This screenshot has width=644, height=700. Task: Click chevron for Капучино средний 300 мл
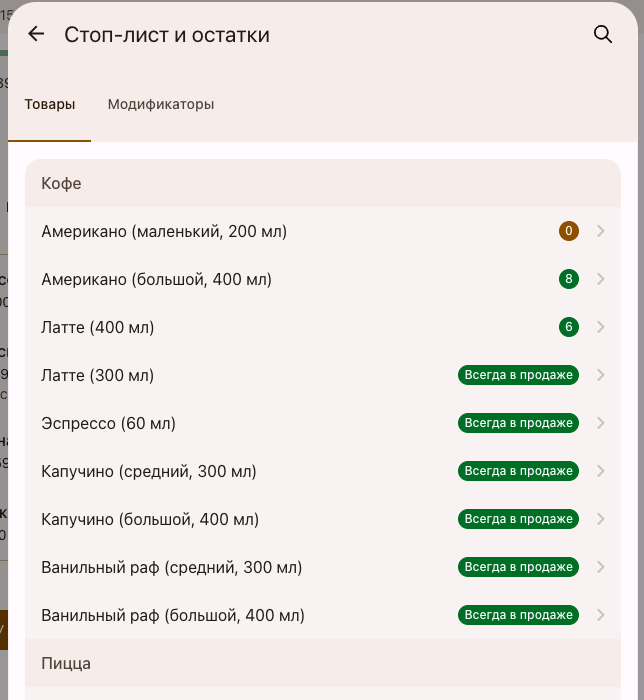coord(601,471)
